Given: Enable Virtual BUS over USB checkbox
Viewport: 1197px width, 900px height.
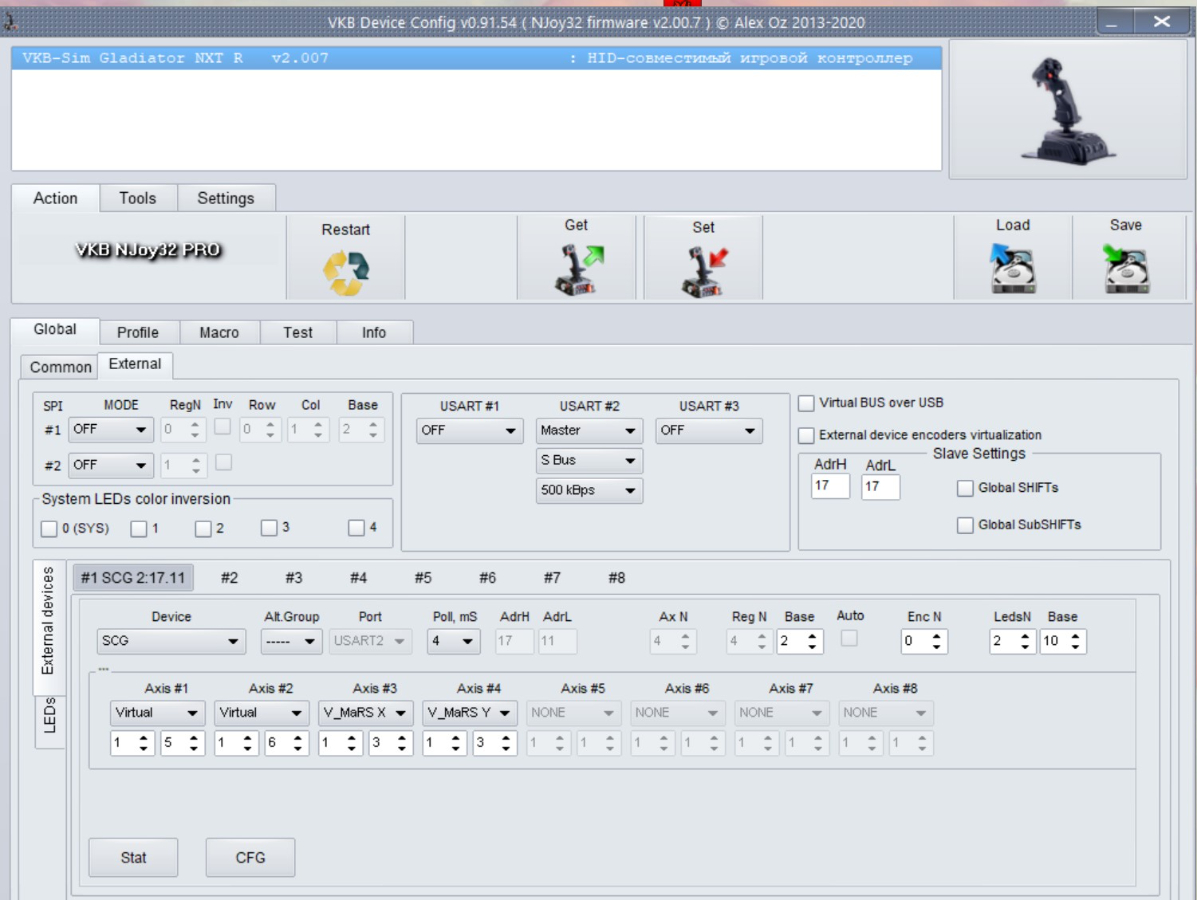Looking at the screenshot, I should [806, 403].
